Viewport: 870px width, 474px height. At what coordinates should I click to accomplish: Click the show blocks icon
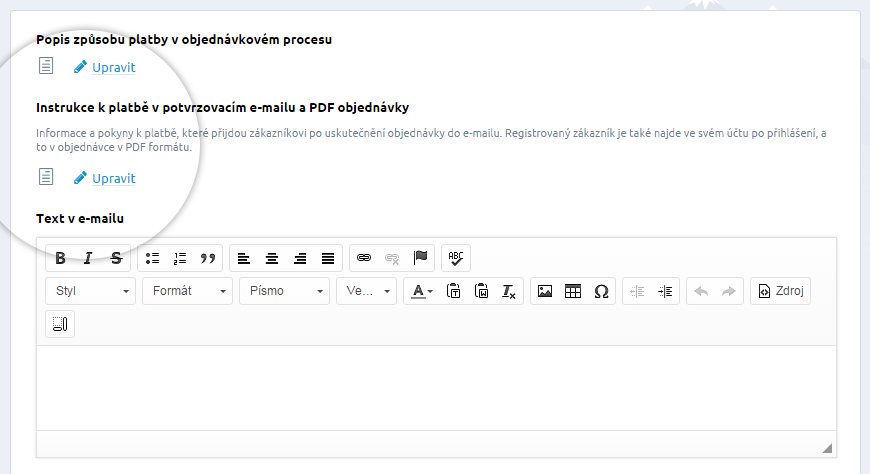(x=60, y=324)
